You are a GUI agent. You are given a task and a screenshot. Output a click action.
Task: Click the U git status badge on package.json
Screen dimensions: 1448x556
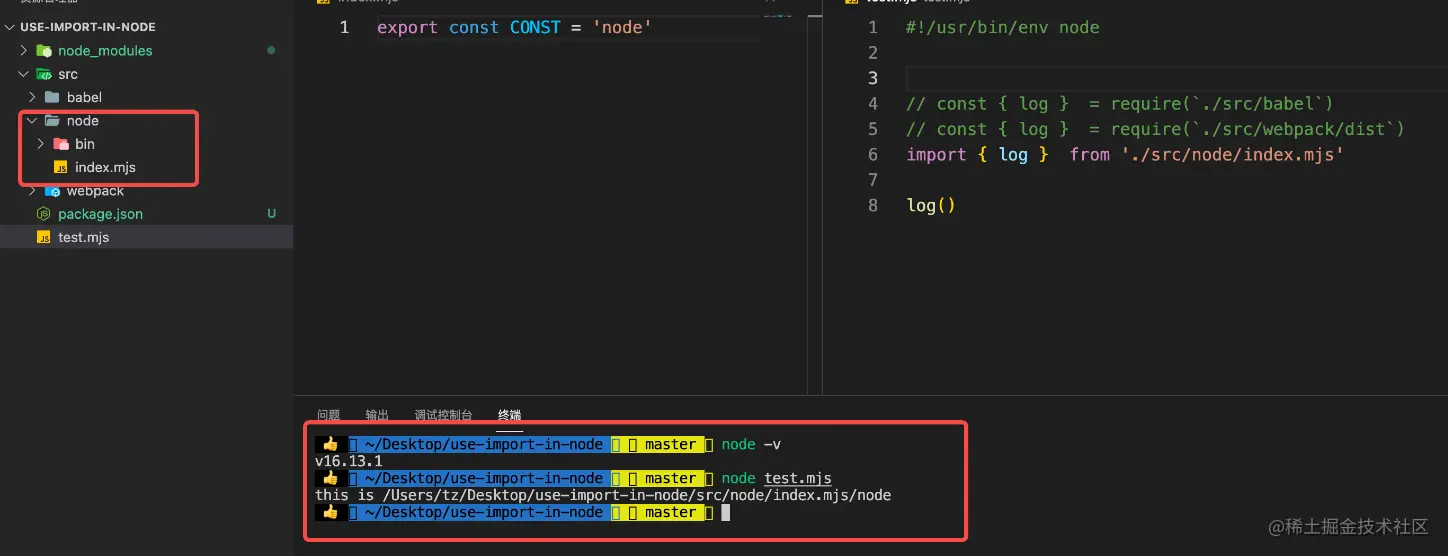(271, 214)
